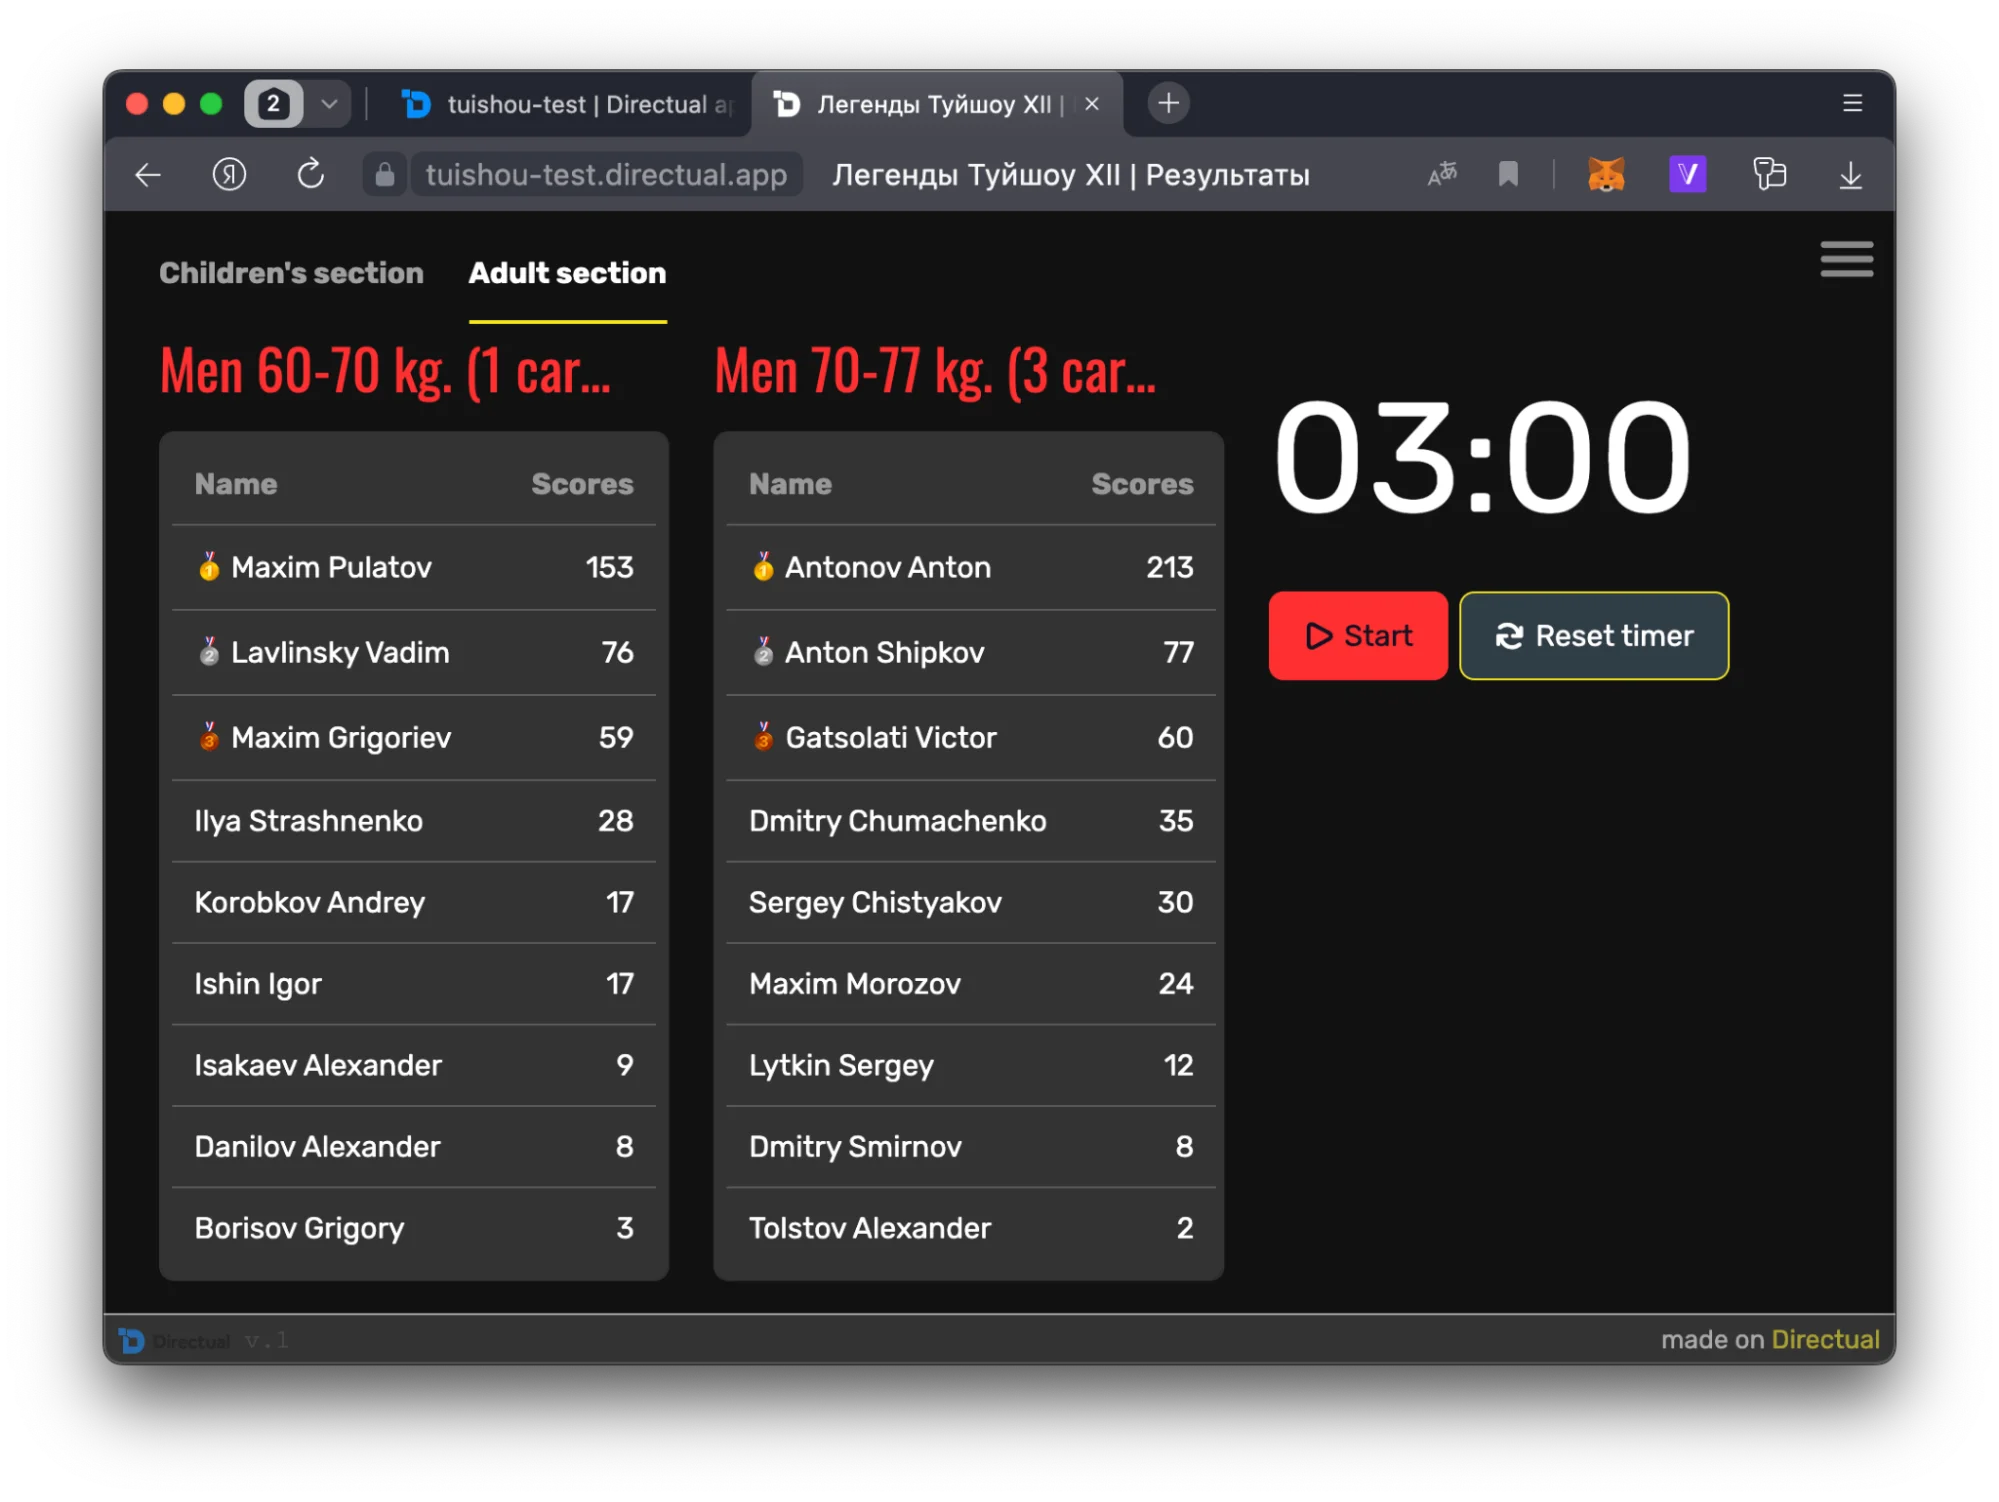1999x1502 pixels.
Task: Click tab group counter showing 2
Action: pyautogui.click(x=273, y=104)
